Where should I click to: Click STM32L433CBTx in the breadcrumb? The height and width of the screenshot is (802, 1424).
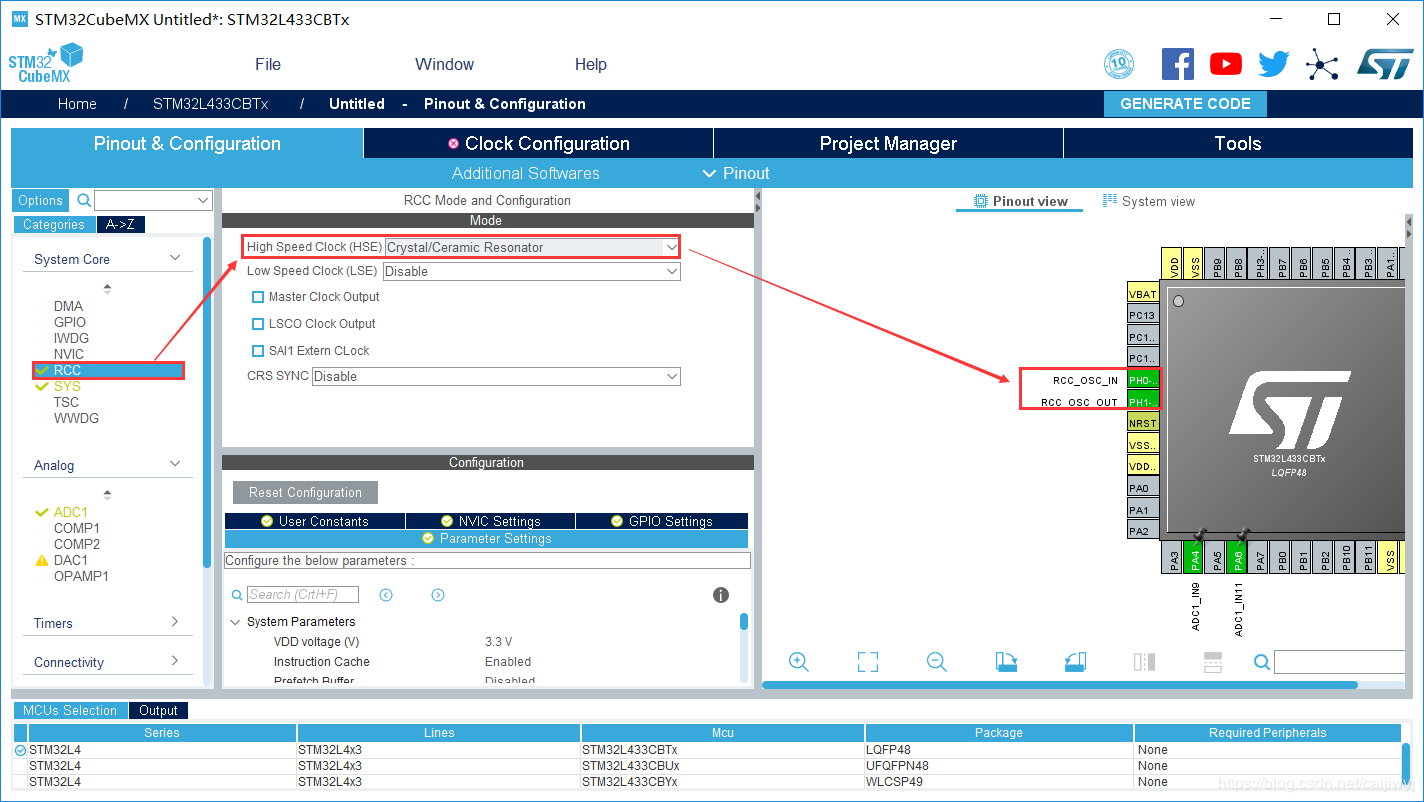click(211, 104)
